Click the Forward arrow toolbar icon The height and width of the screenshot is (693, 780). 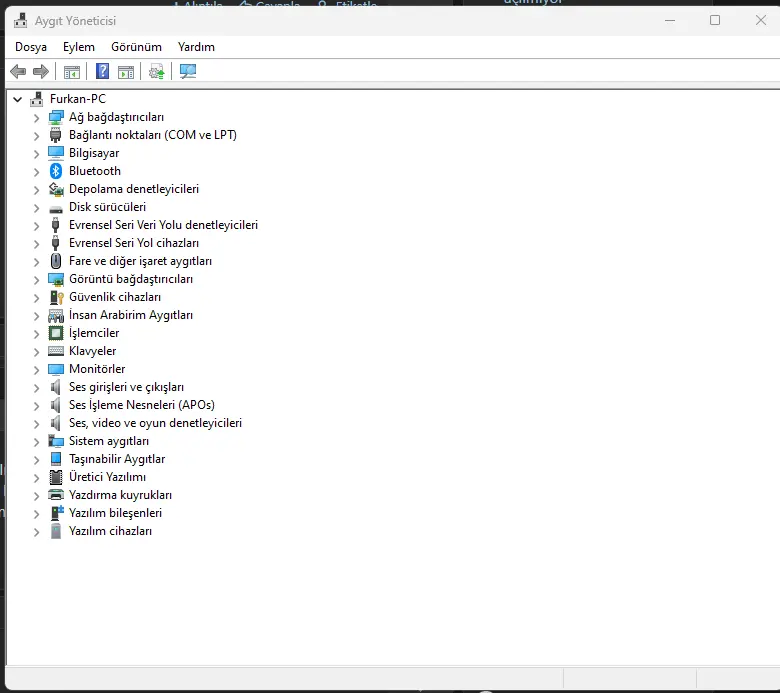[41, 72]
